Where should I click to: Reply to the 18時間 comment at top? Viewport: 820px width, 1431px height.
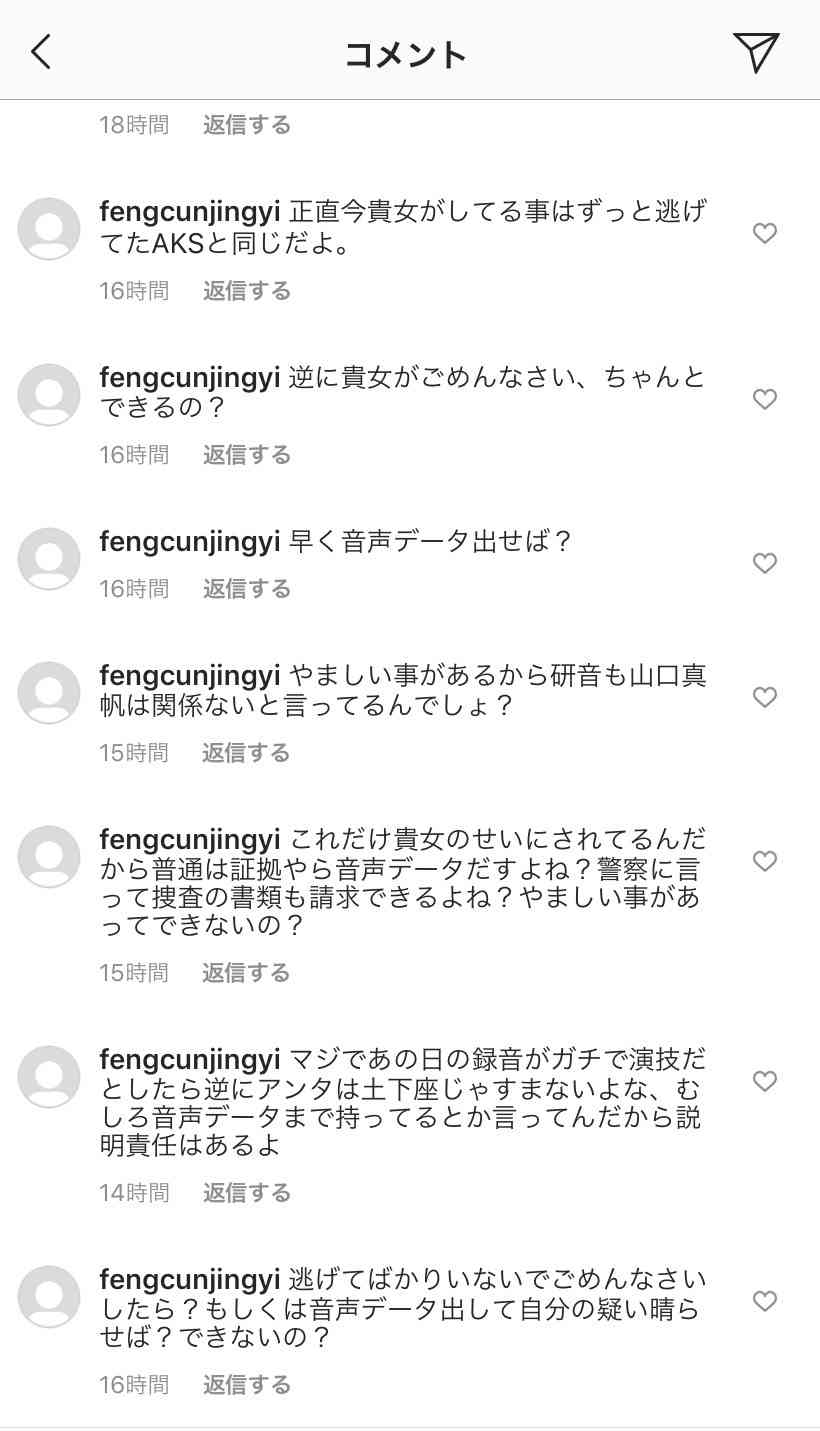tap(247, 125)
